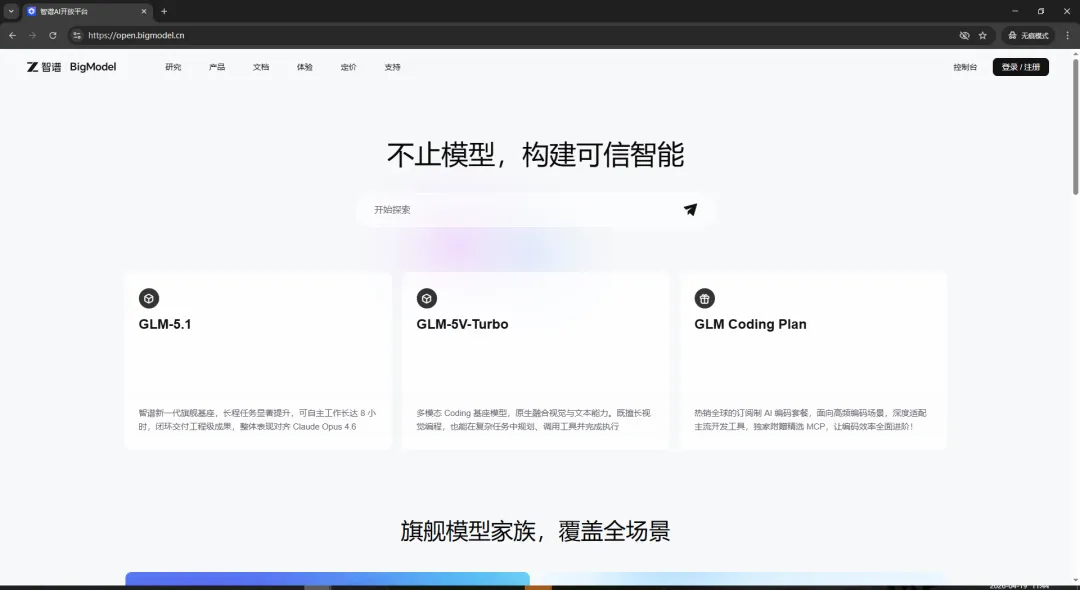Click the browser forward arrow

[x=32, y=35]
